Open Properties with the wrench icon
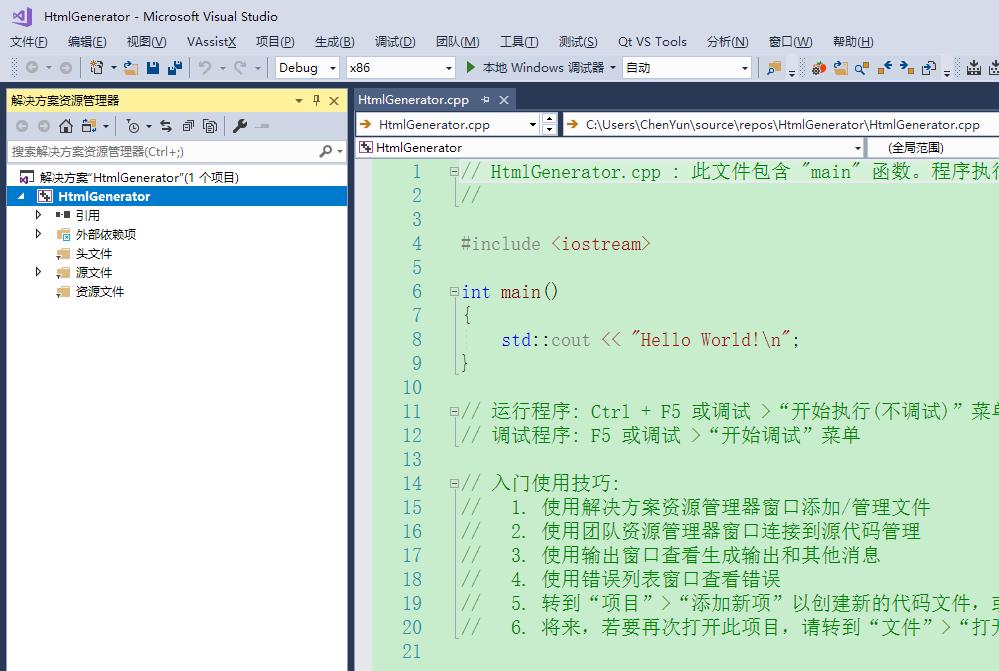 (240, 126)
